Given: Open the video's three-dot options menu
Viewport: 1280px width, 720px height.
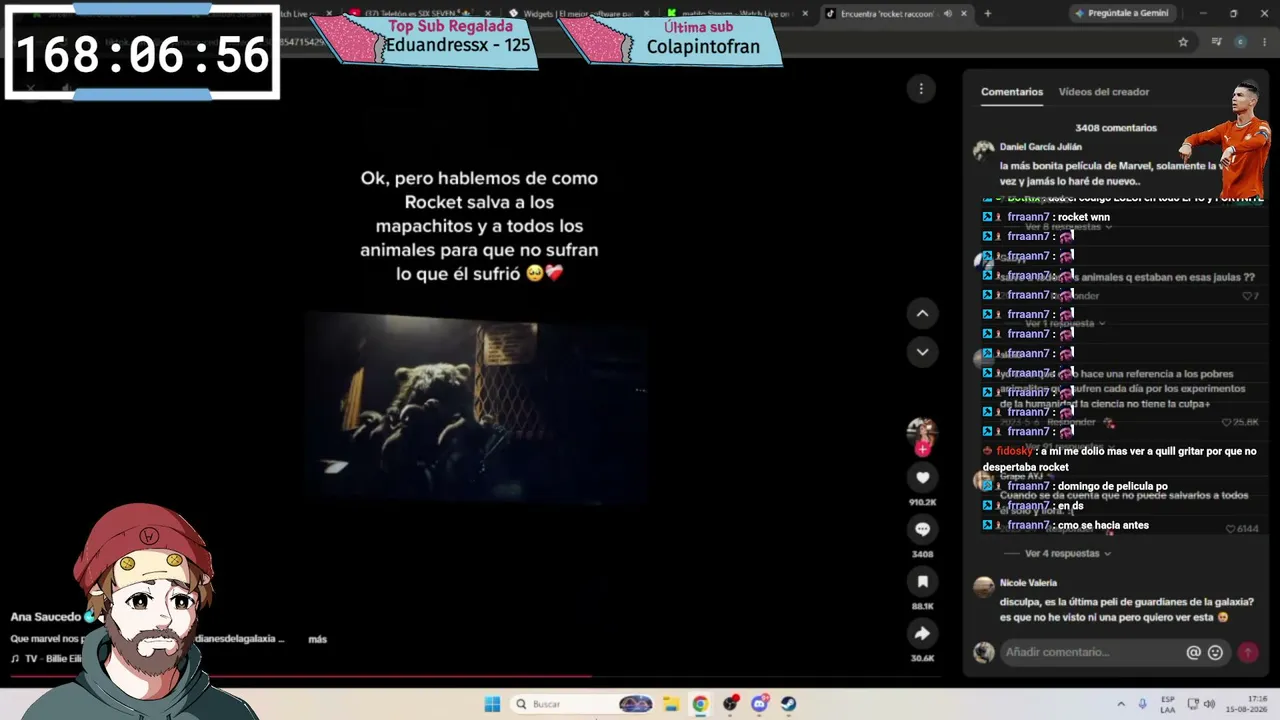Looking at the screenshot, I should point(921,89).
